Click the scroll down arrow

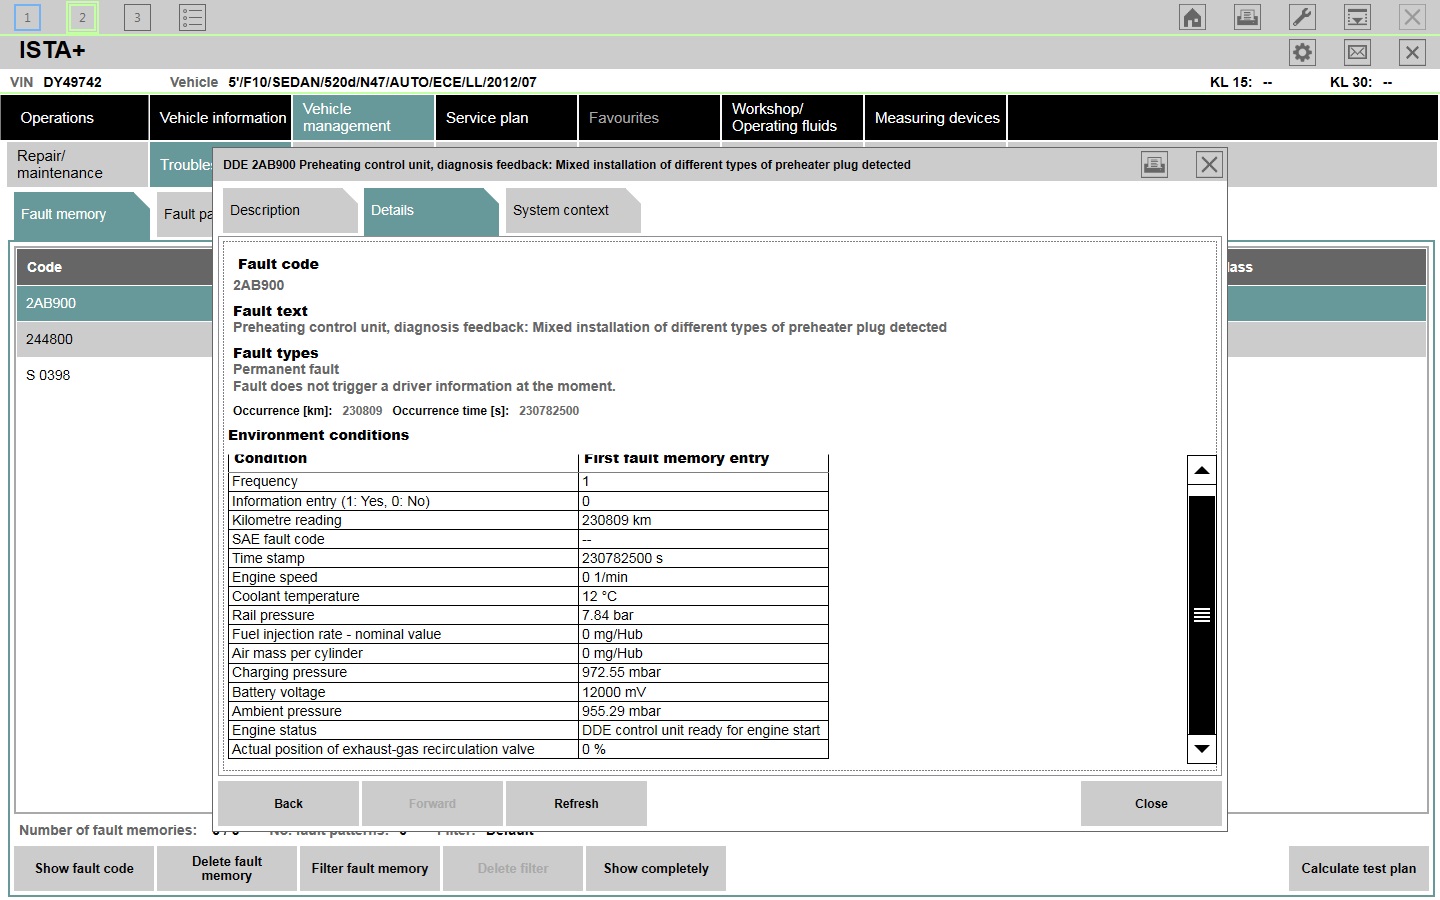point(1202,749)
